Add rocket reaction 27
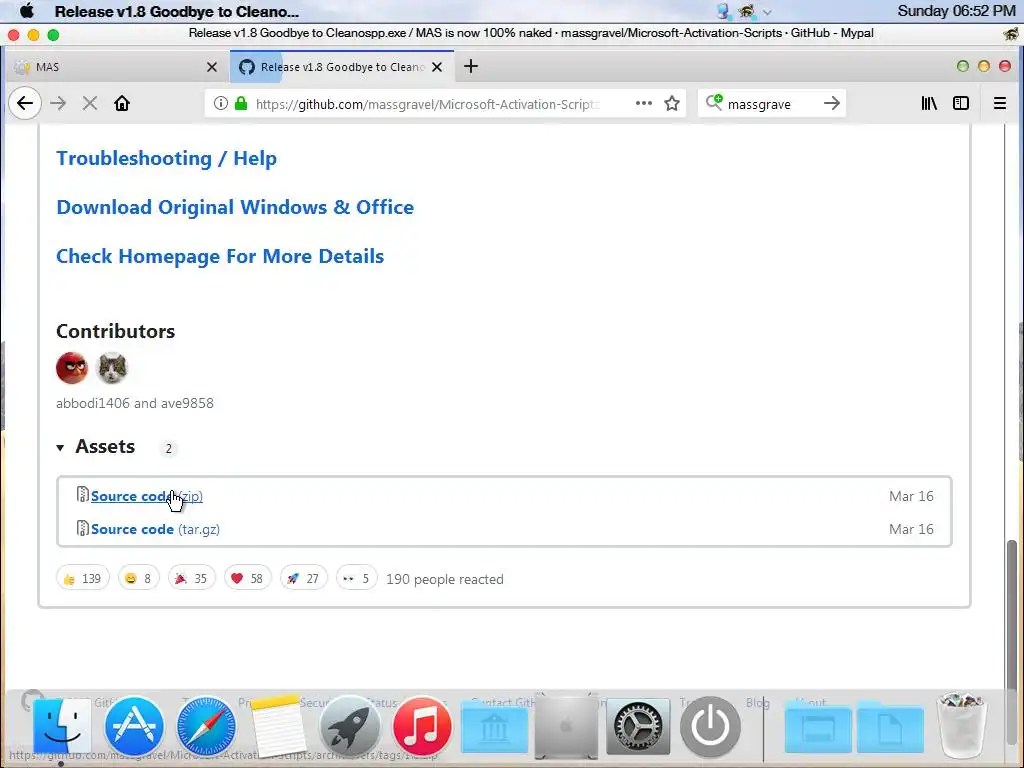This screenshot has width=1024, height=768. click(x=304, y=579)
